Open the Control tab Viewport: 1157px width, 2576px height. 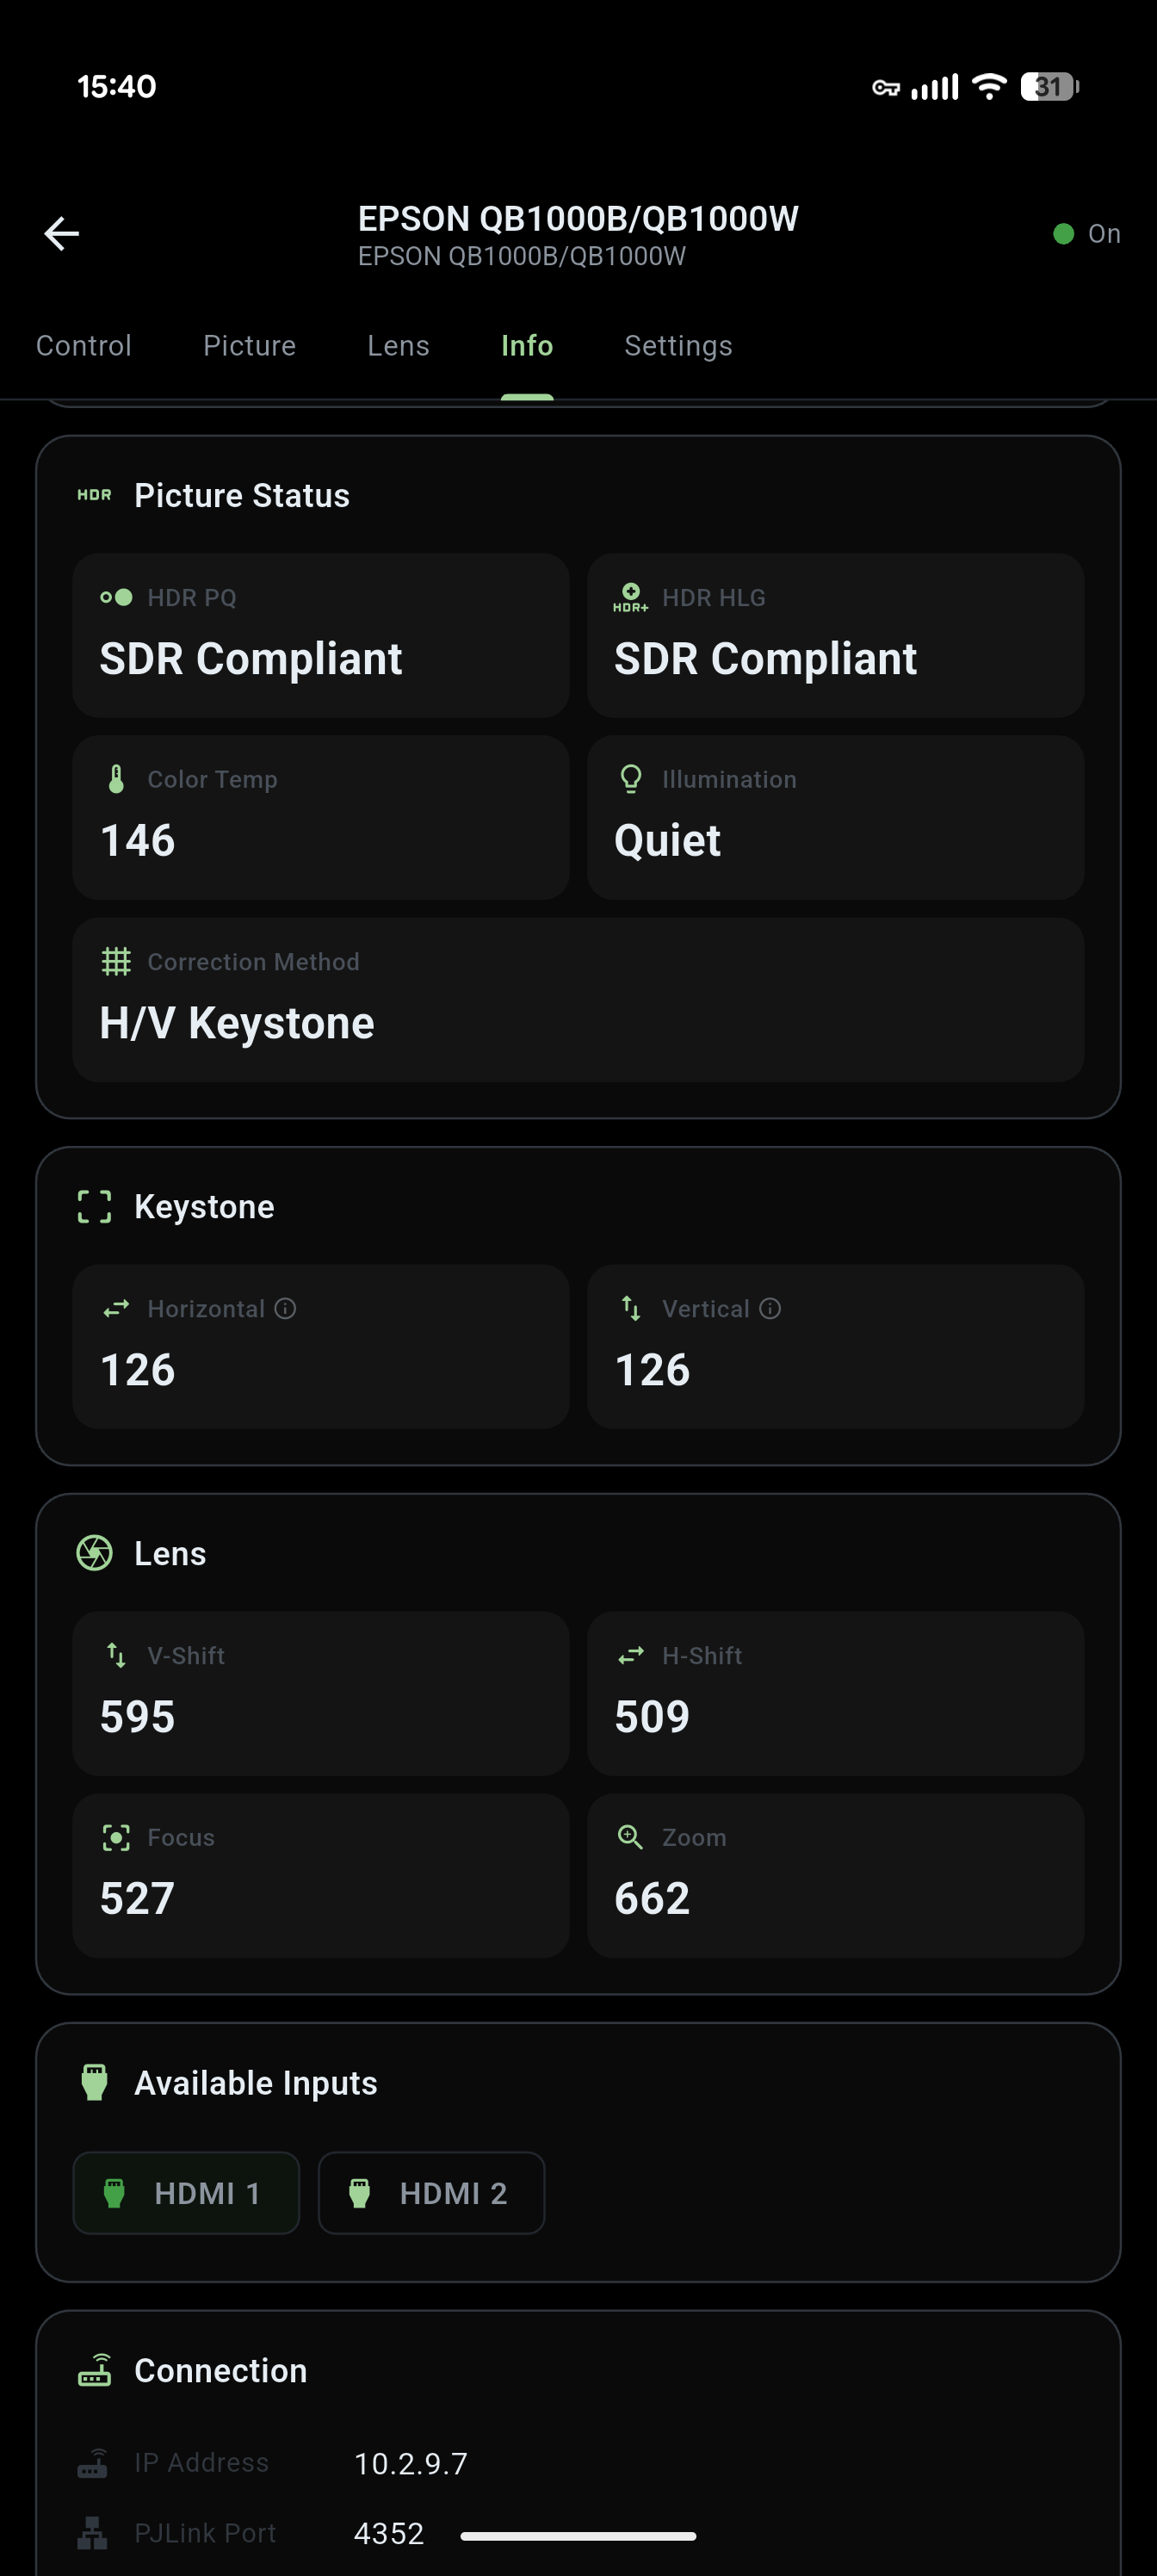tap(84, 346)
